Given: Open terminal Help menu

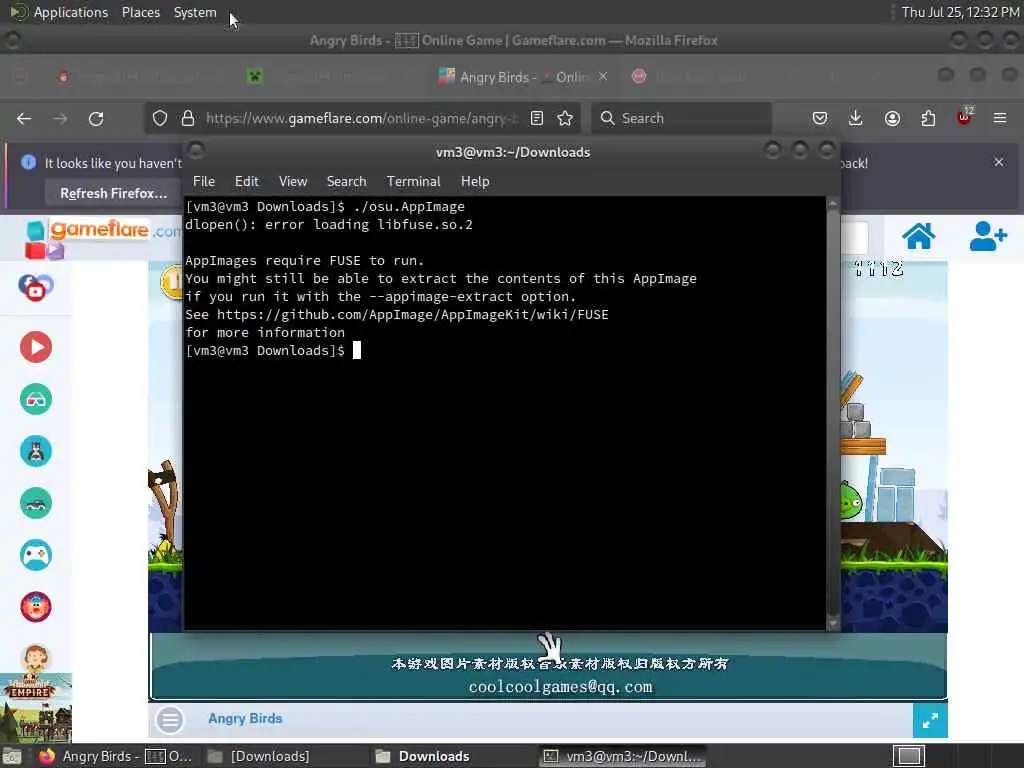Looking at the screenshot, I should click(x=475, y=182).
